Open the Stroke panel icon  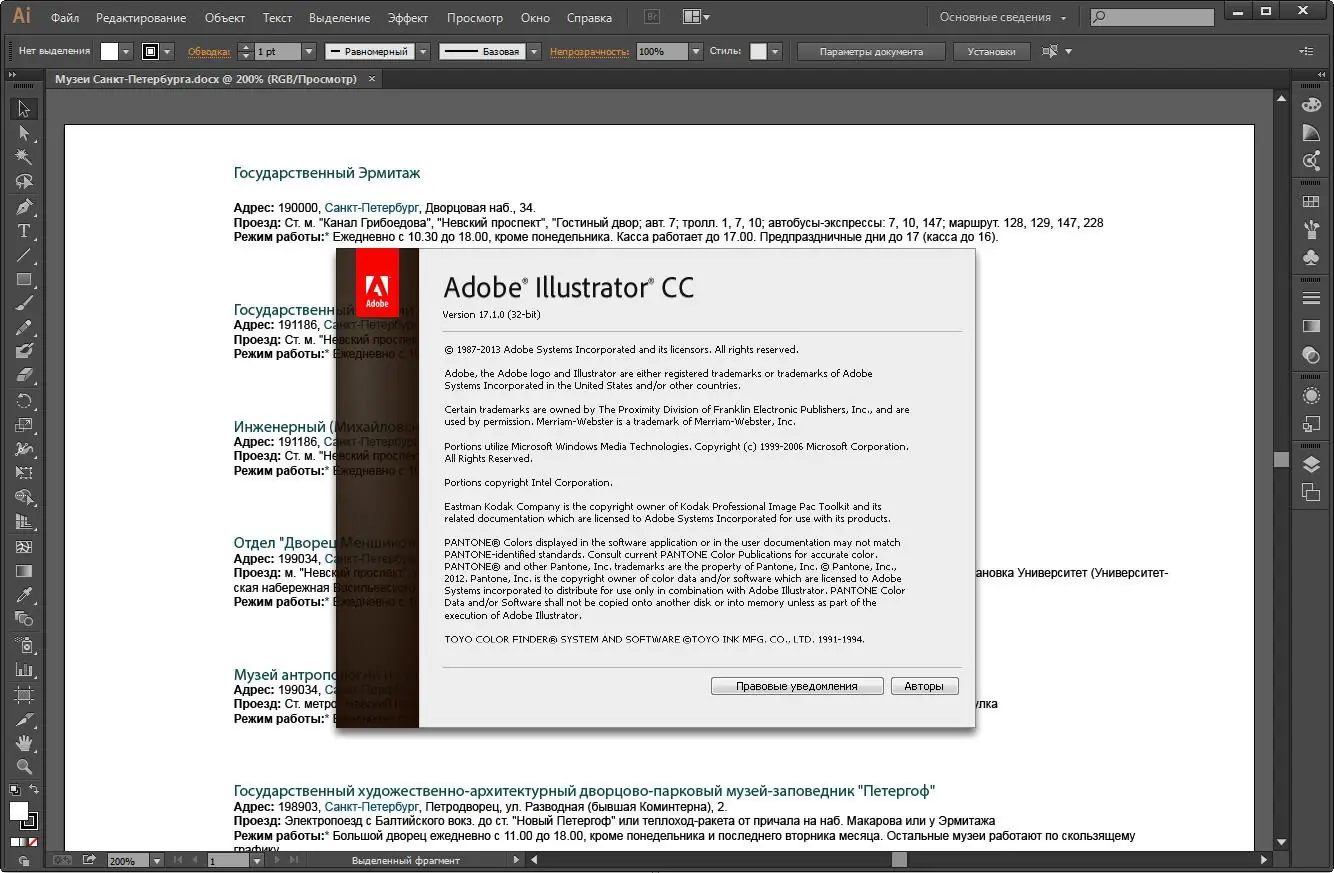1311,298
